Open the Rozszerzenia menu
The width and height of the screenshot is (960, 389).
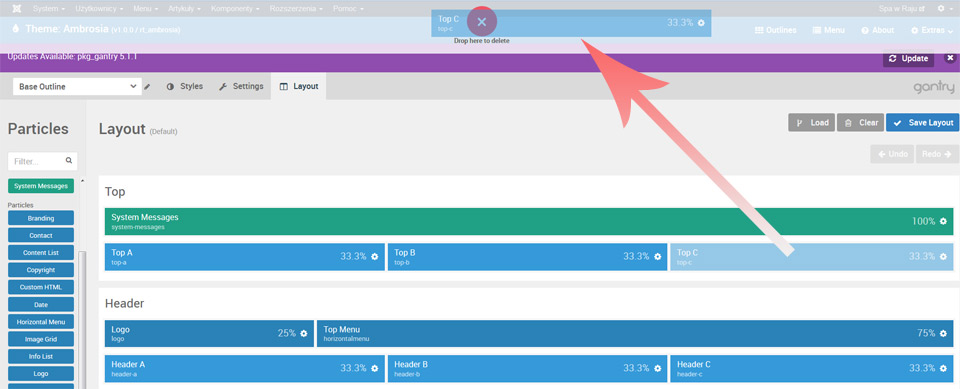(x=296, y=9)
